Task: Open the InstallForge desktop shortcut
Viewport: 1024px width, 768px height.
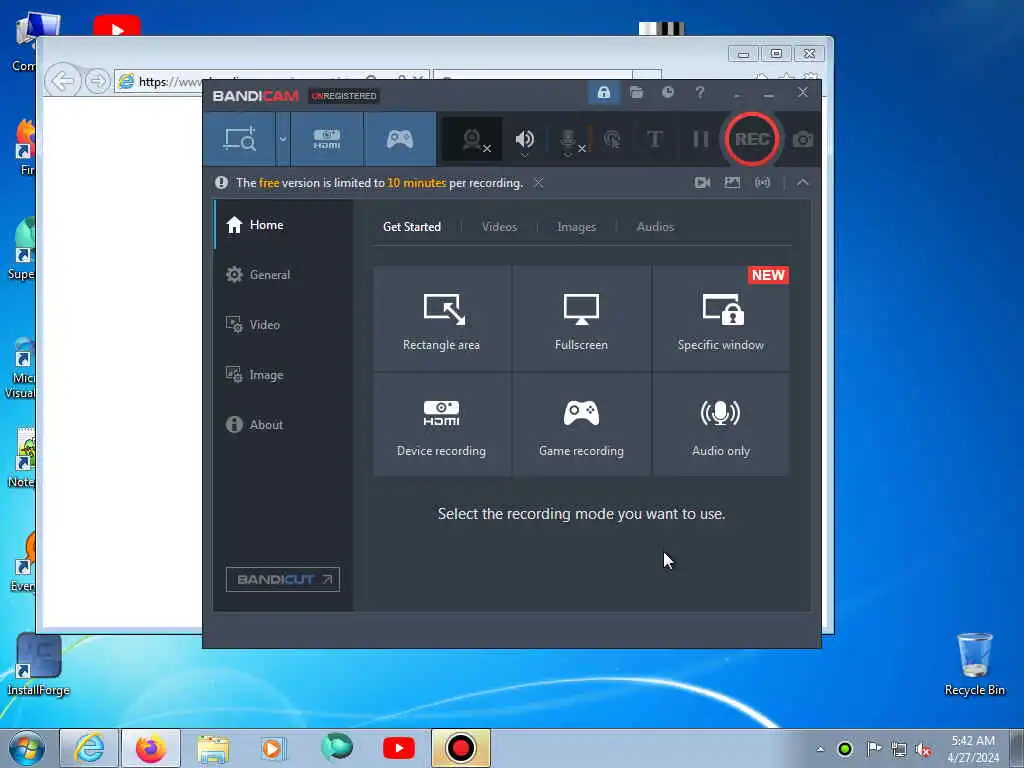Action: pyautogui.click(x=39, y=664)
